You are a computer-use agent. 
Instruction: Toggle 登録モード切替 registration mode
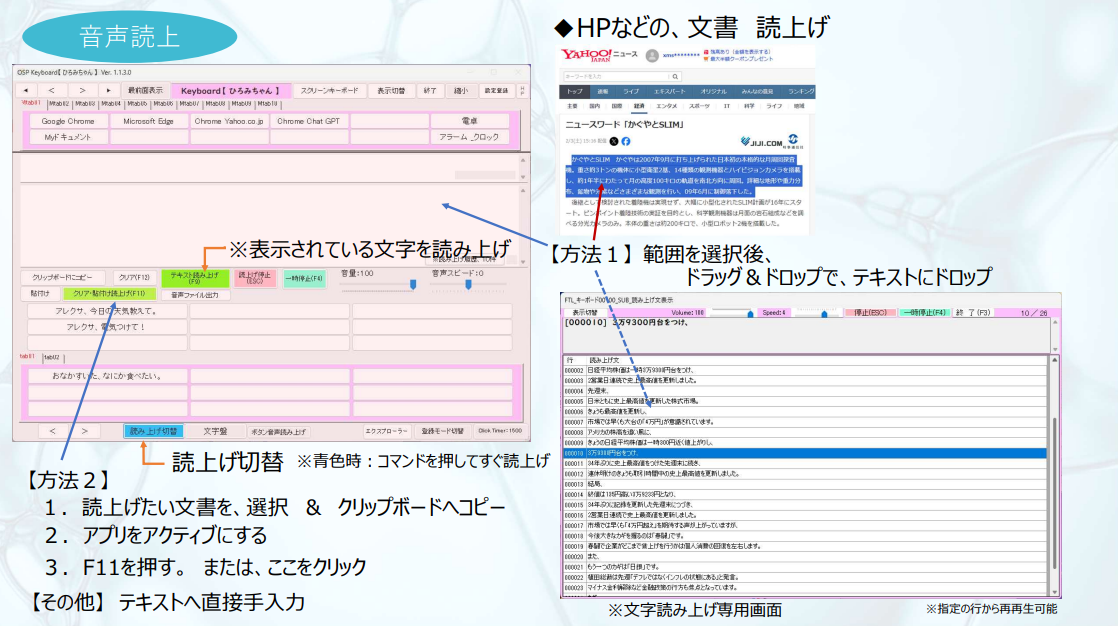coord(442,431)
